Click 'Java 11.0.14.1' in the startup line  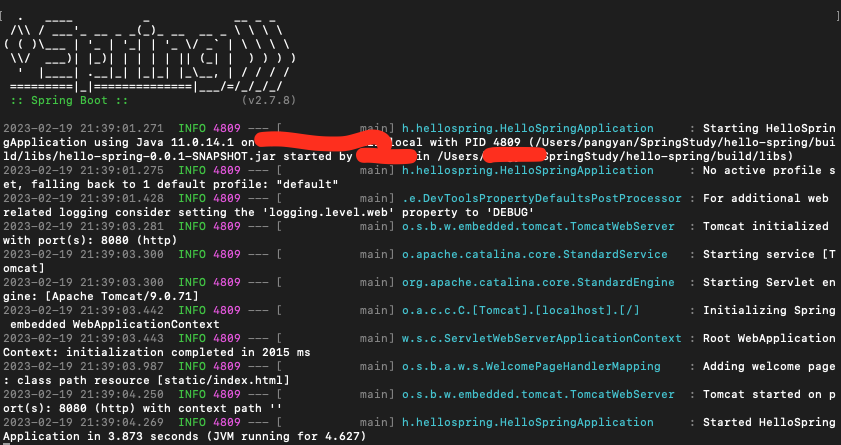click(x=187, y=143)
